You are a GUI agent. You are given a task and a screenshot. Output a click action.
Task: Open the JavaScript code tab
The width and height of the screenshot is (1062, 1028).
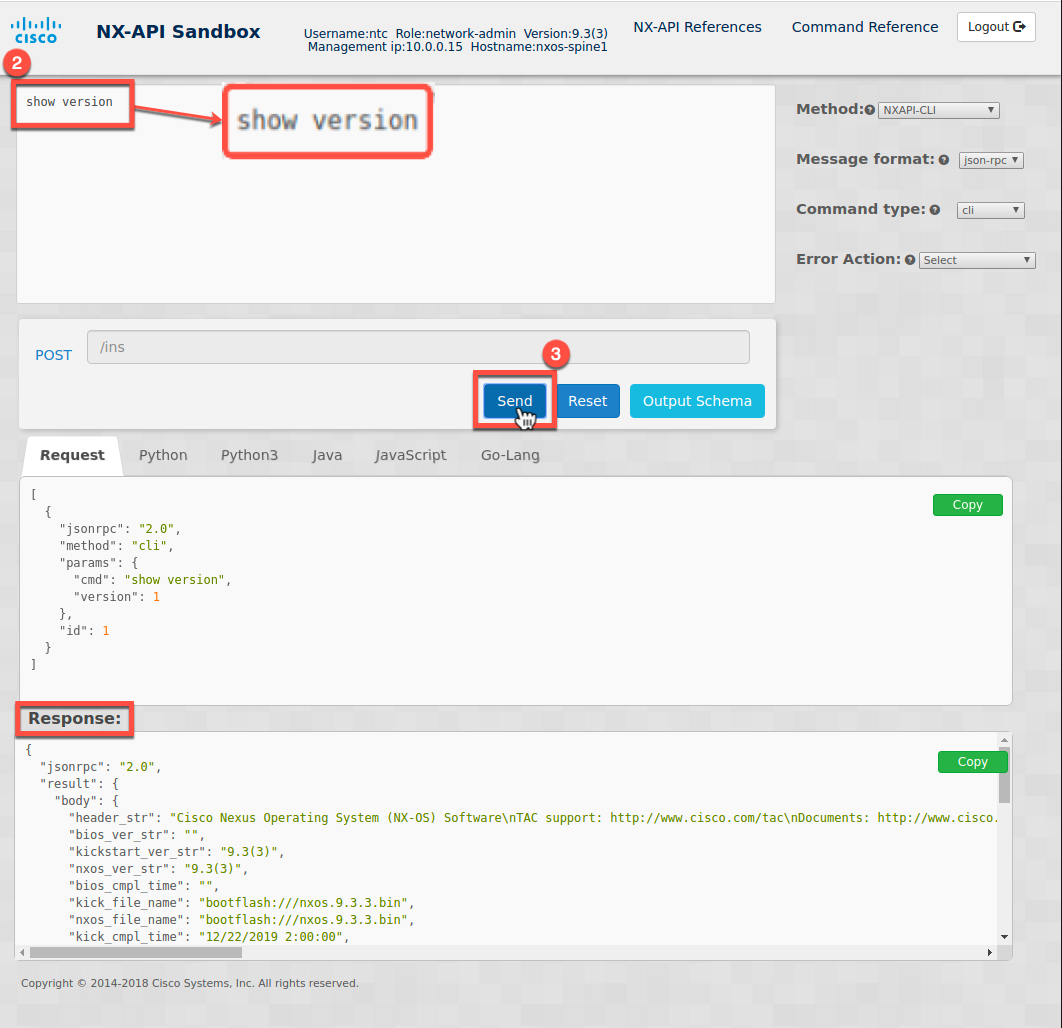point(410,455)
